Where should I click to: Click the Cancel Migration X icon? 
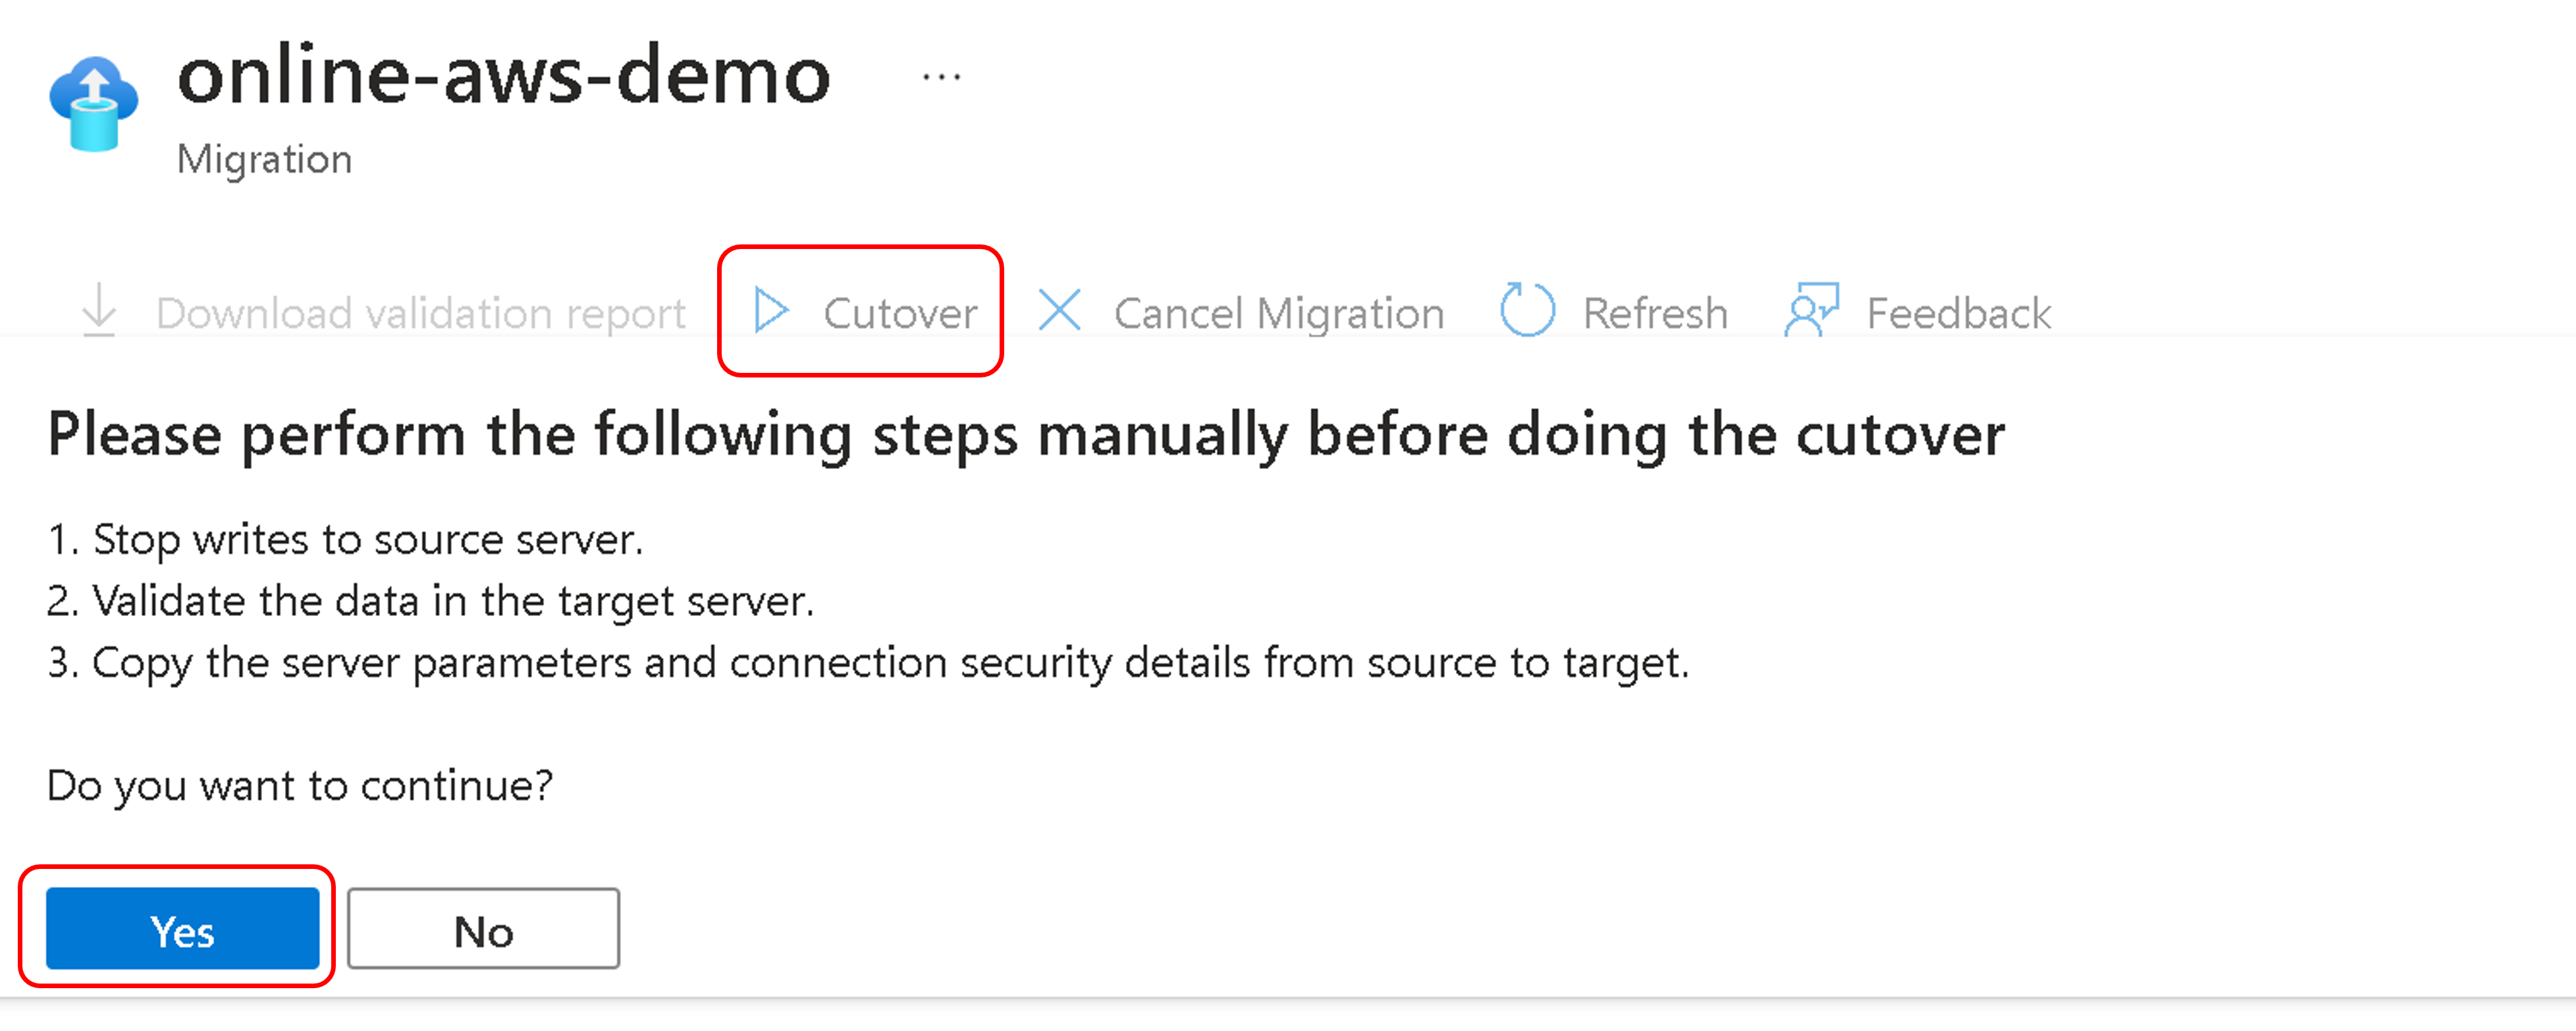[x=1059, y=310]
